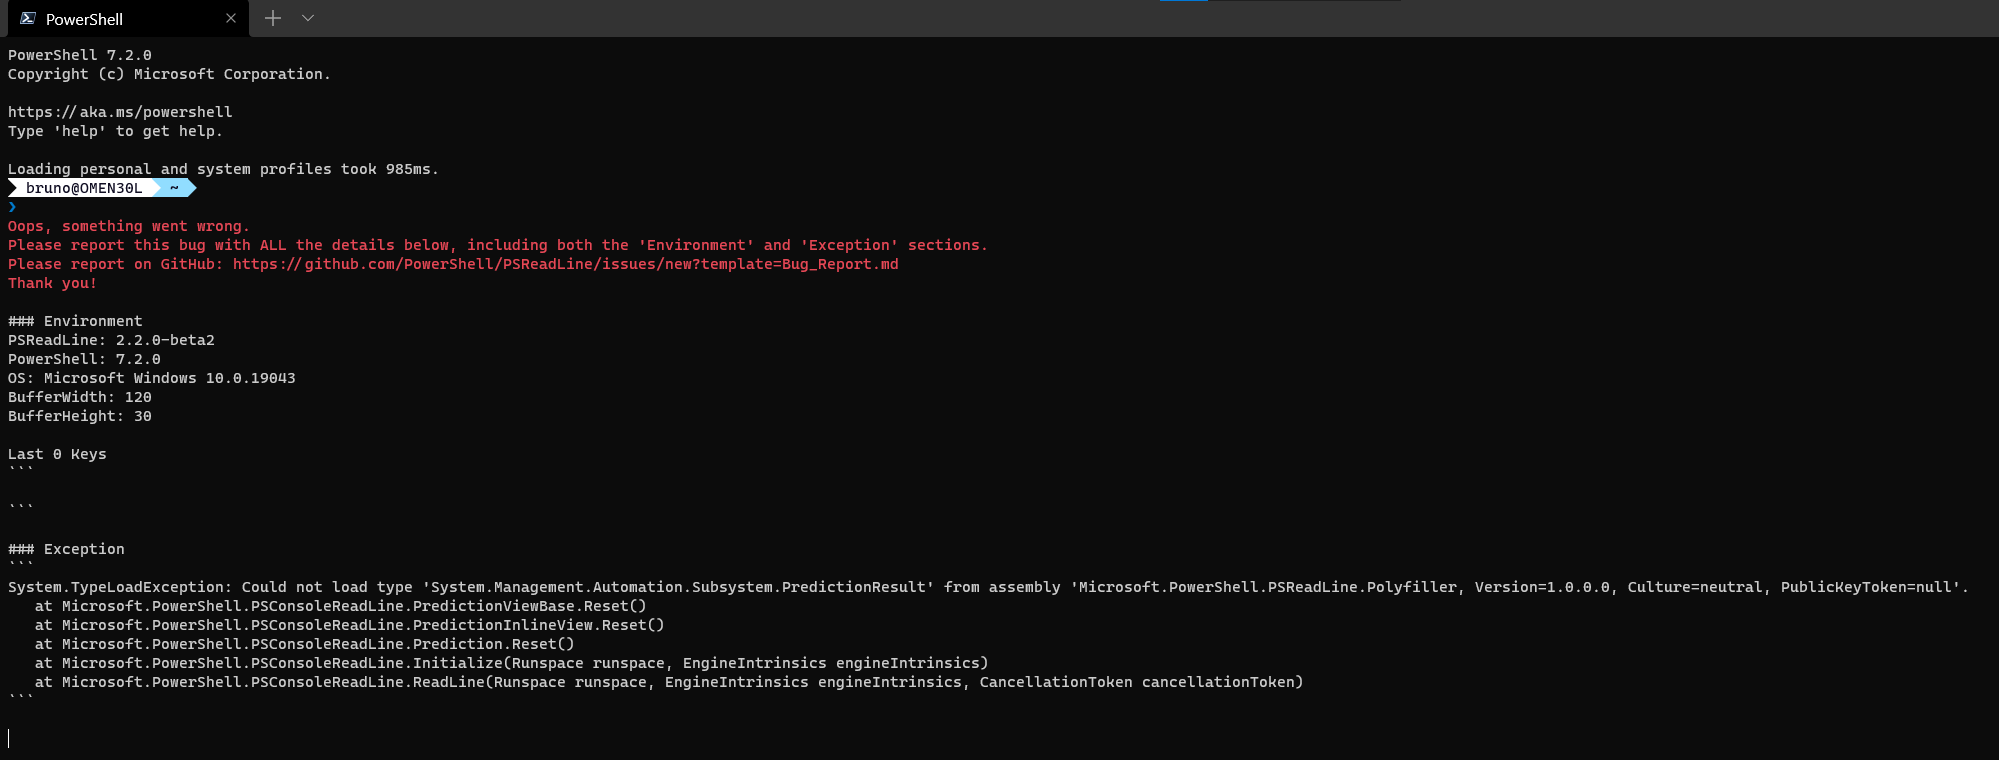The image size is (1999, 760).
Task: Click the 'PSReadLine: 2.2.0-beta2' line
Action: (x=111, y=340)
